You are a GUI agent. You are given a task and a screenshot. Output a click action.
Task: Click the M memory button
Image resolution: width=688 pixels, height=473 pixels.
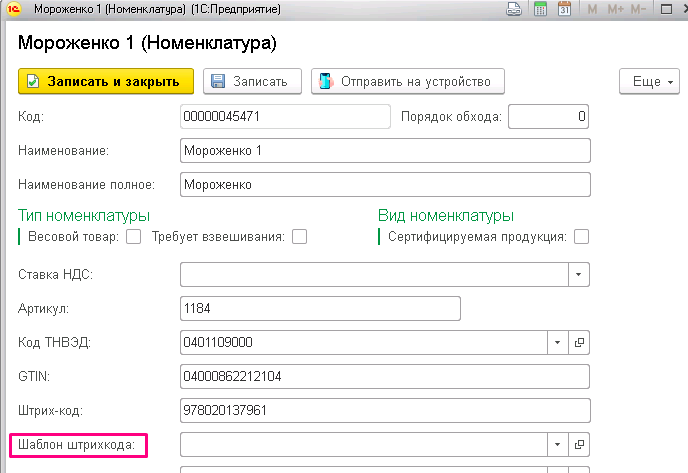[593, 11]
